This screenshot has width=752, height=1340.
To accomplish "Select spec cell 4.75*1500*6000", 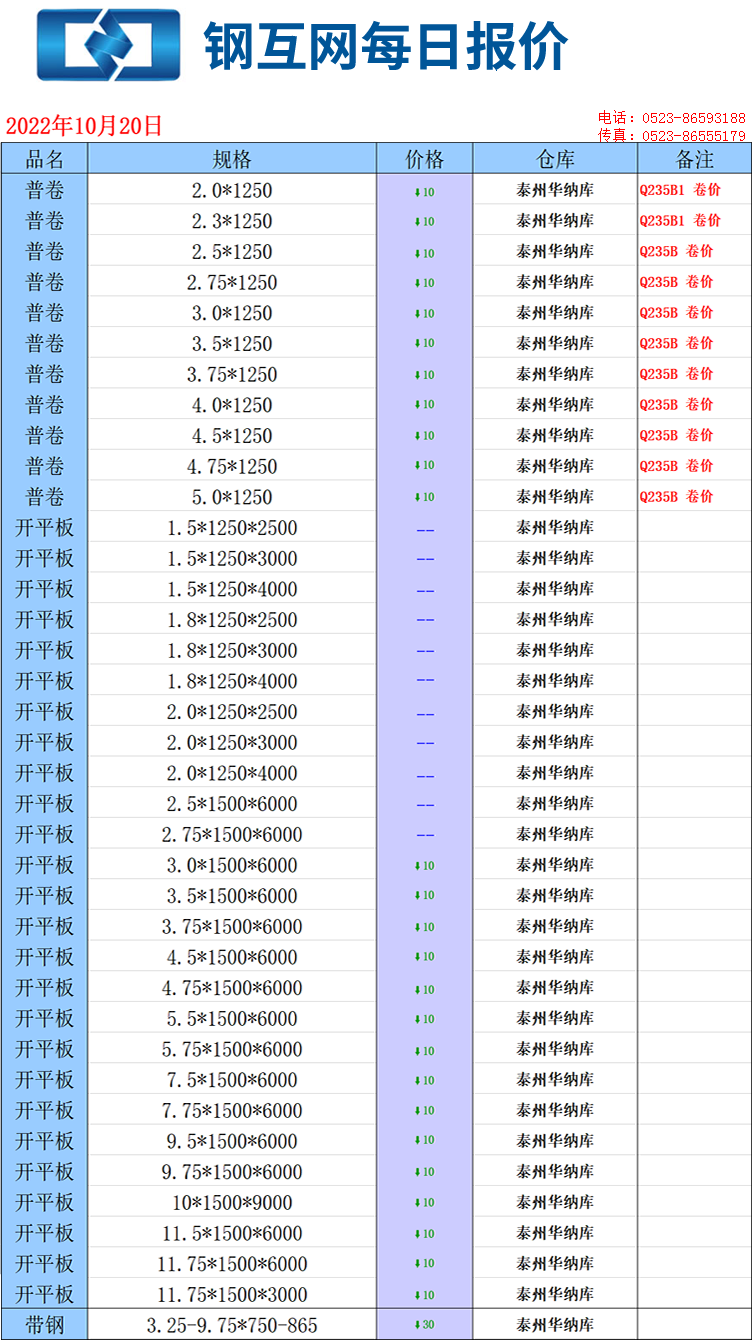I will (232, 988).
